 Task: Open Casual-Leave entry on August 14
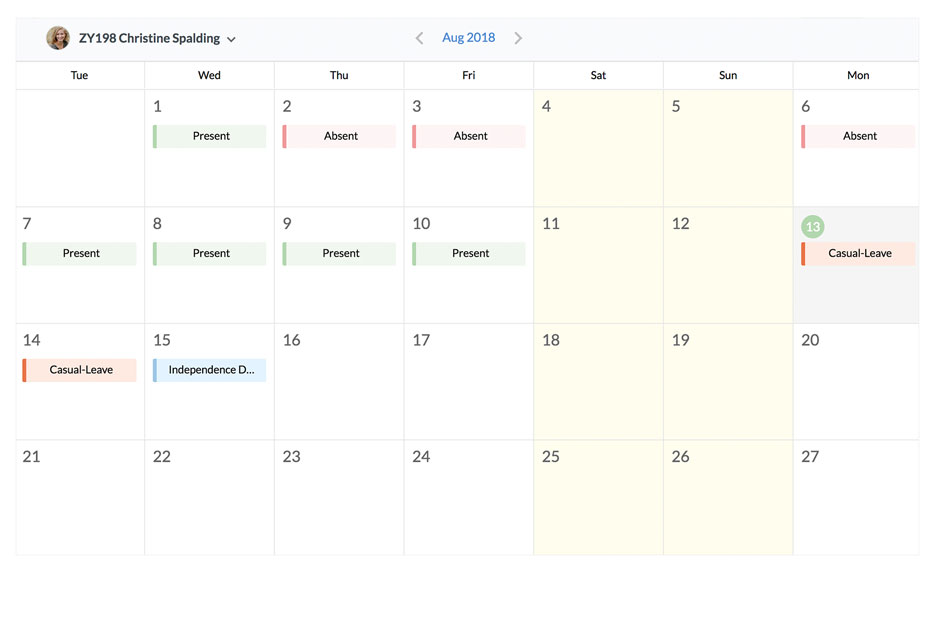coord(80,370)
